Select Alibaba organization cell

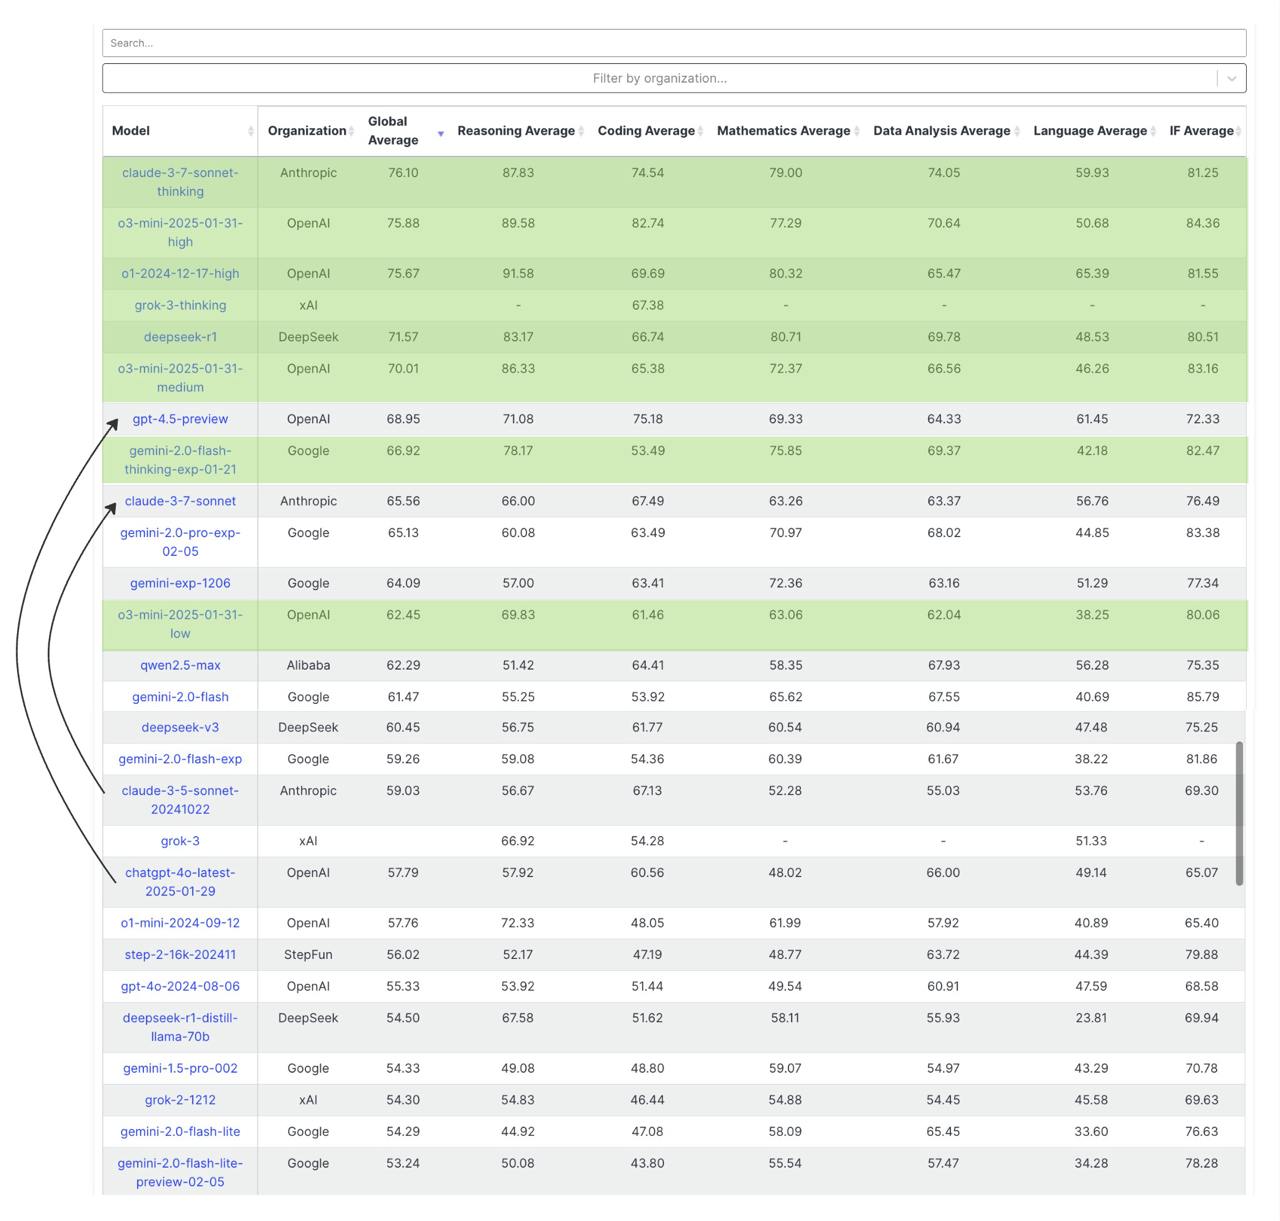point(308,665)
